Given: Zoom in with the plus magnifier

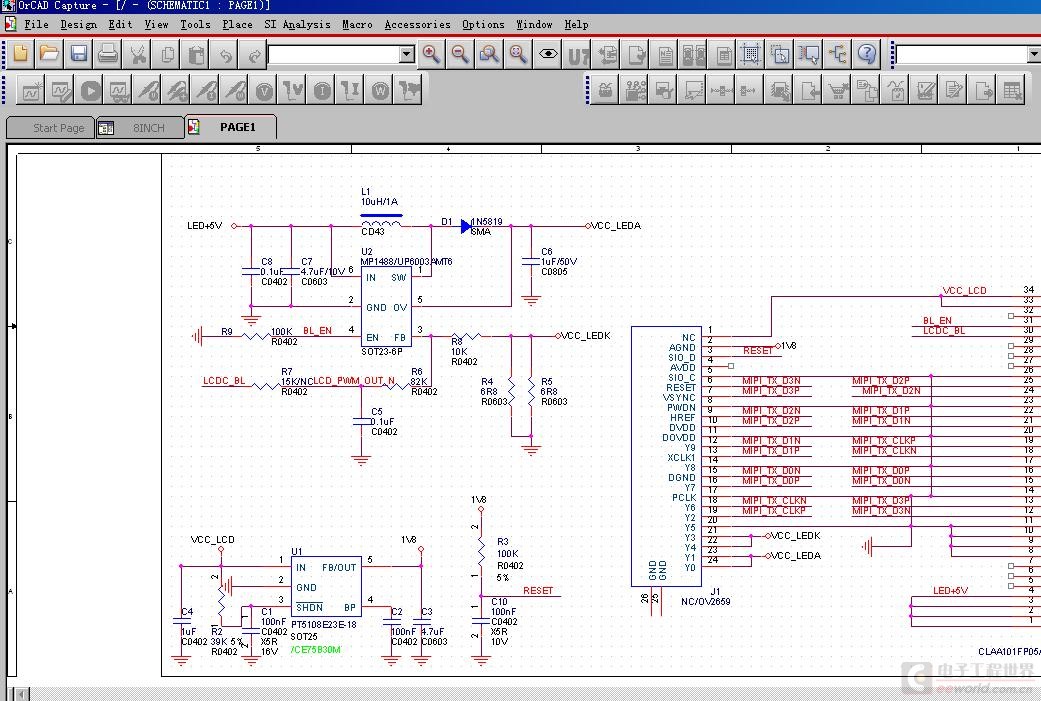Looking at the screenshot, I should click(432, 54).
